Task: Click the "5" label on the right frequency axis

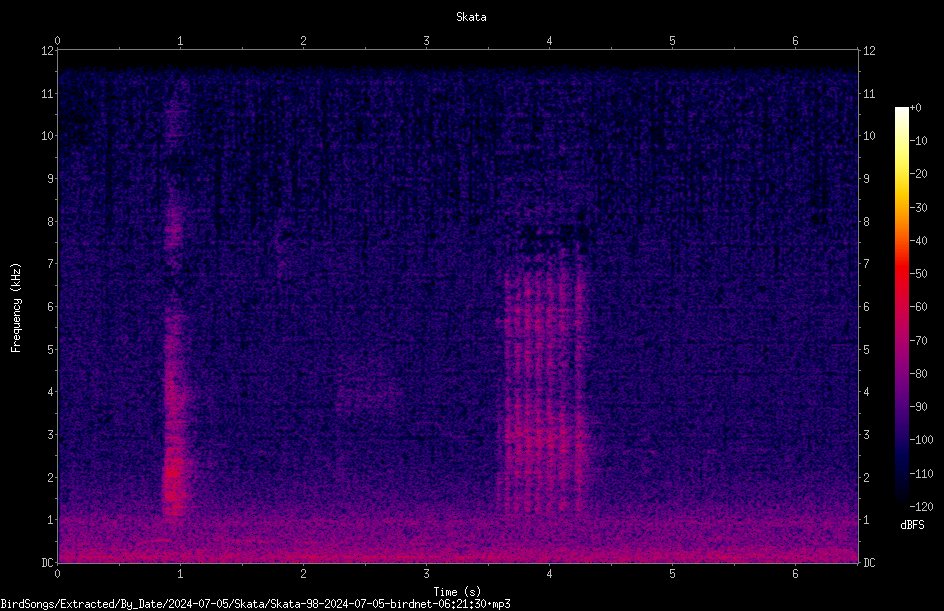Action: pos(866,350)
